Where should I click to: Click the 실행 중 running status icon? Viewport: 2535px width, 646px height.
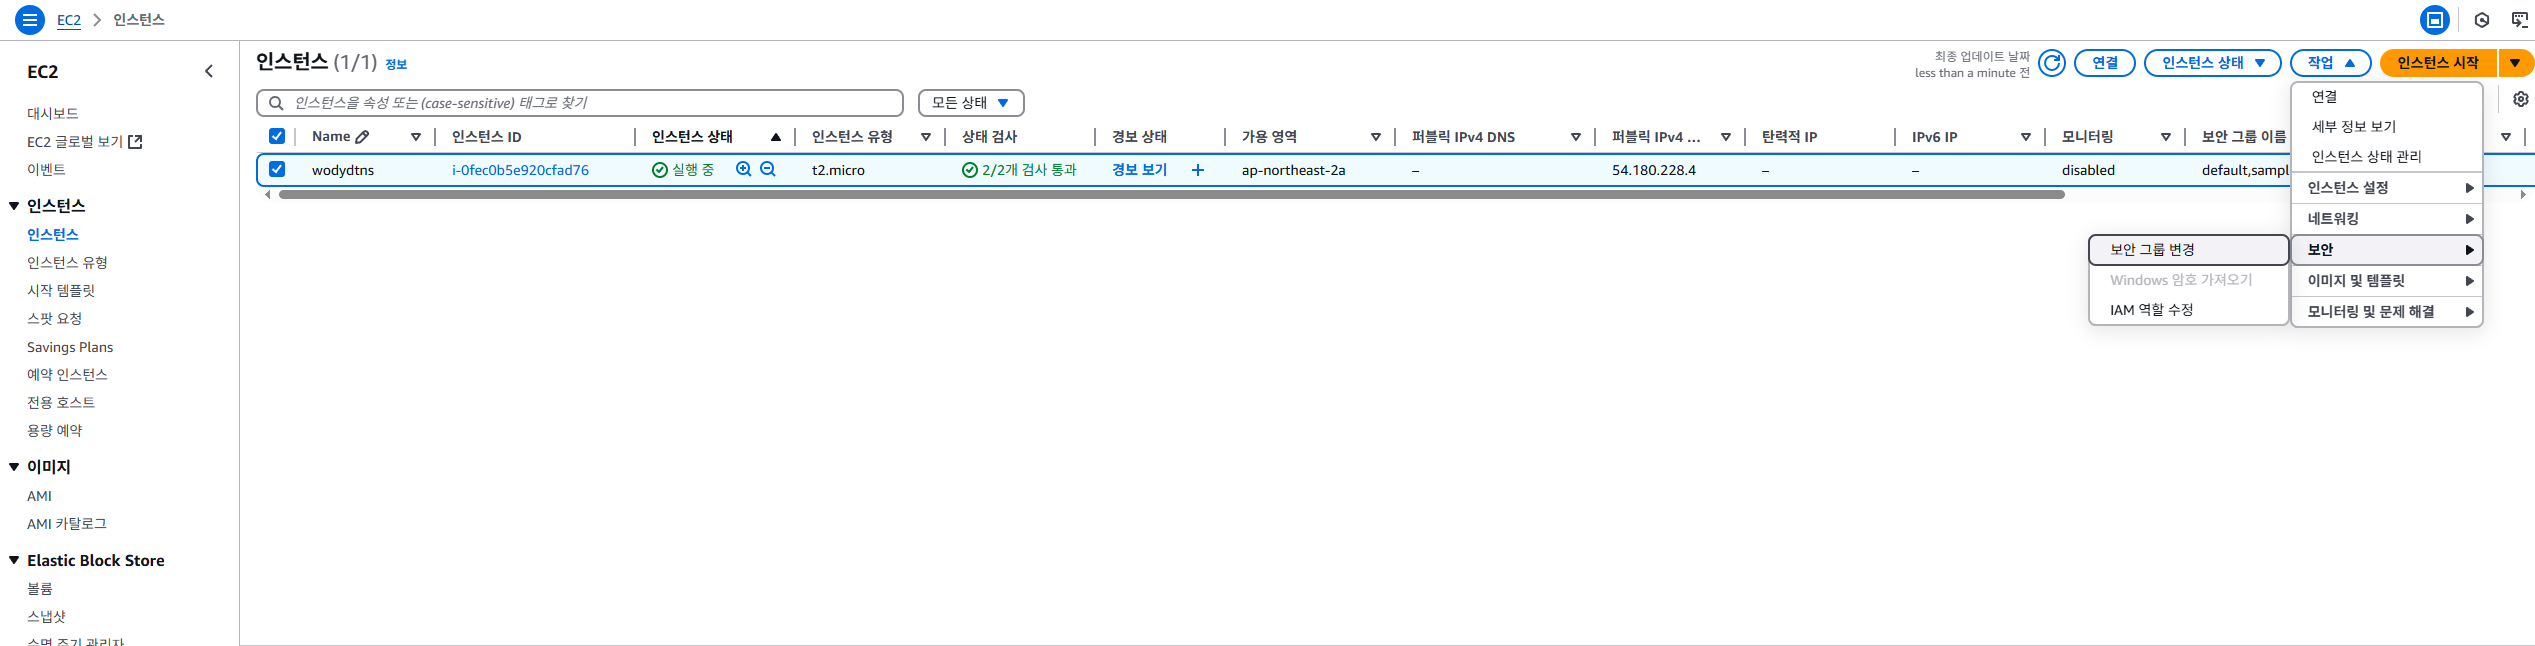point(660,170)
